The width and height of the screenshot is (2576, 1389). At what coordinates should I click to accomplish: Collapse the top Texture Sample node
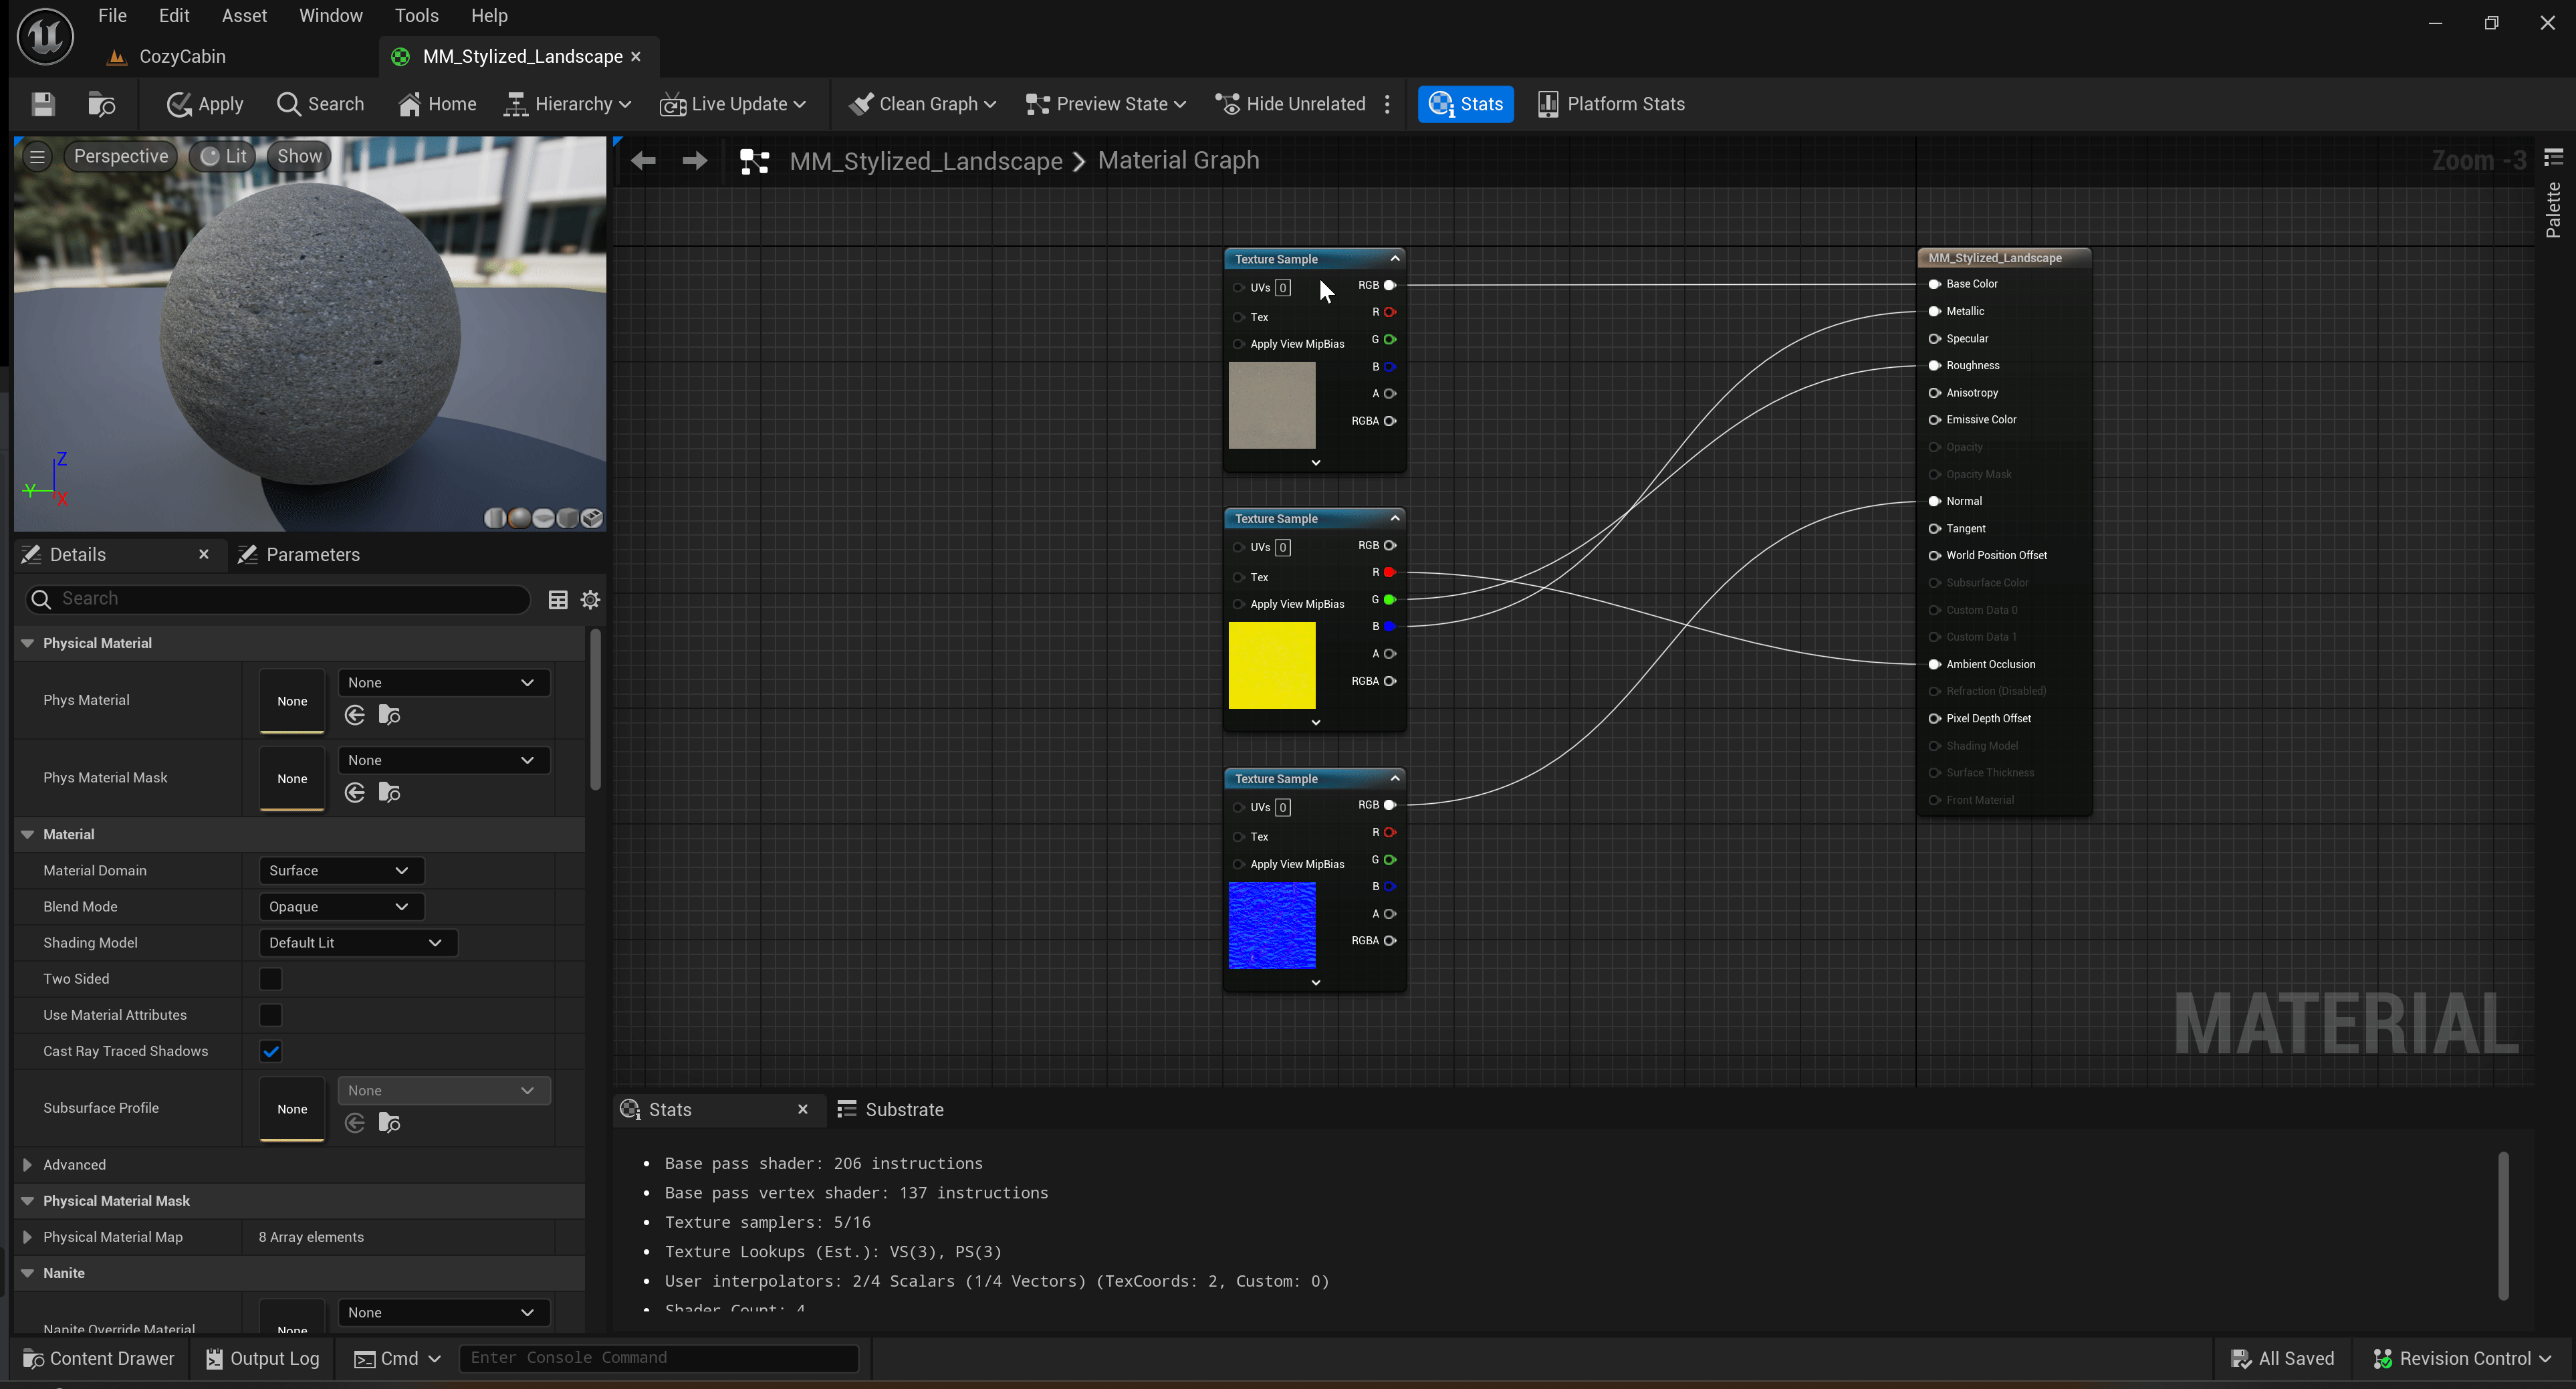(x=1394, y=257)
